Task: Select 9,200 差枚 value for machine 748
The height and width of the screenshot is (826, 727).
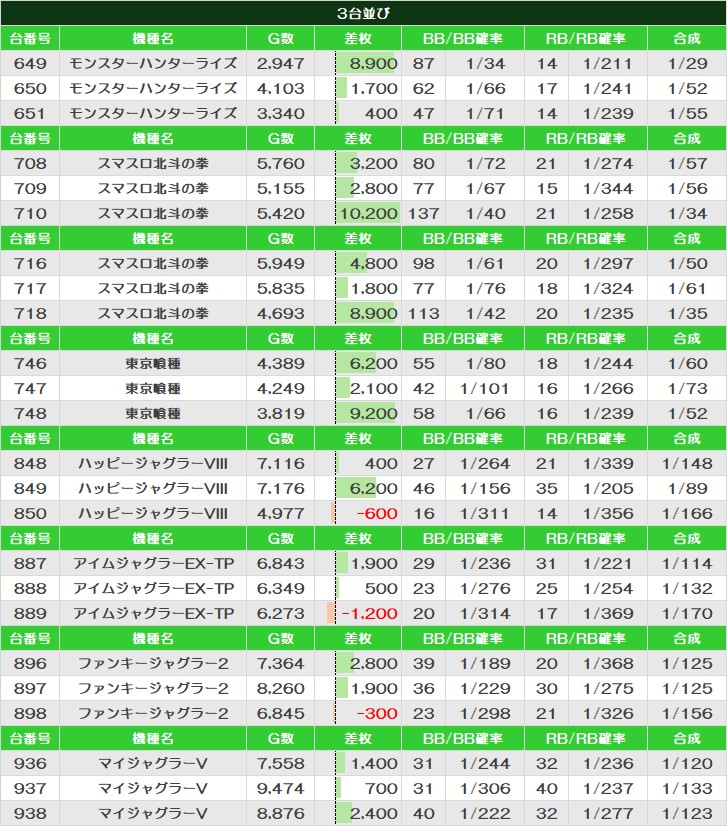Action: pos(373,414)
